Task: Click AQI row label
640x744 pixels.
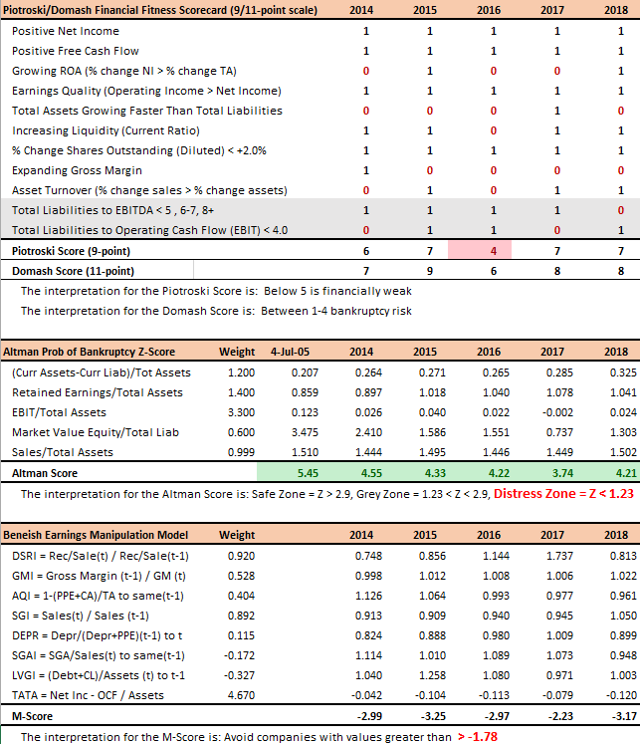Action: click(98, 595)
